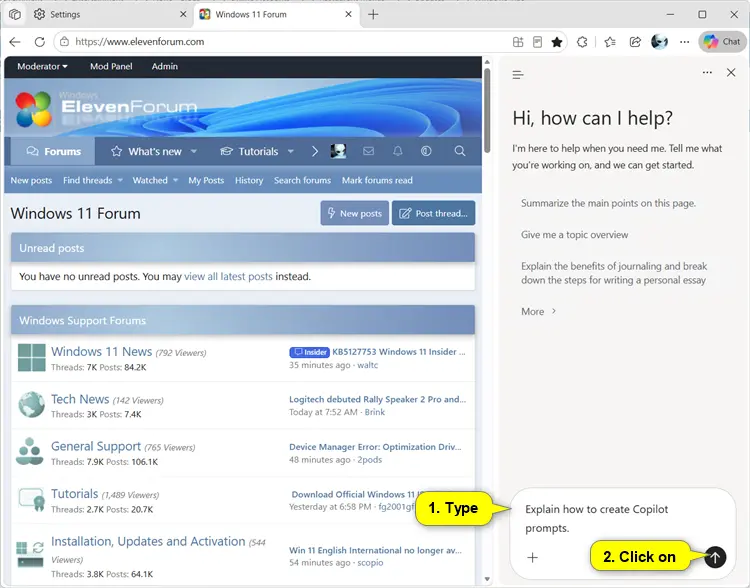Image resolution: width=750 pixels, height=588 pixels.
Task: Click the page vertical scrollbar thumb
Action: (x=487, y=111)
